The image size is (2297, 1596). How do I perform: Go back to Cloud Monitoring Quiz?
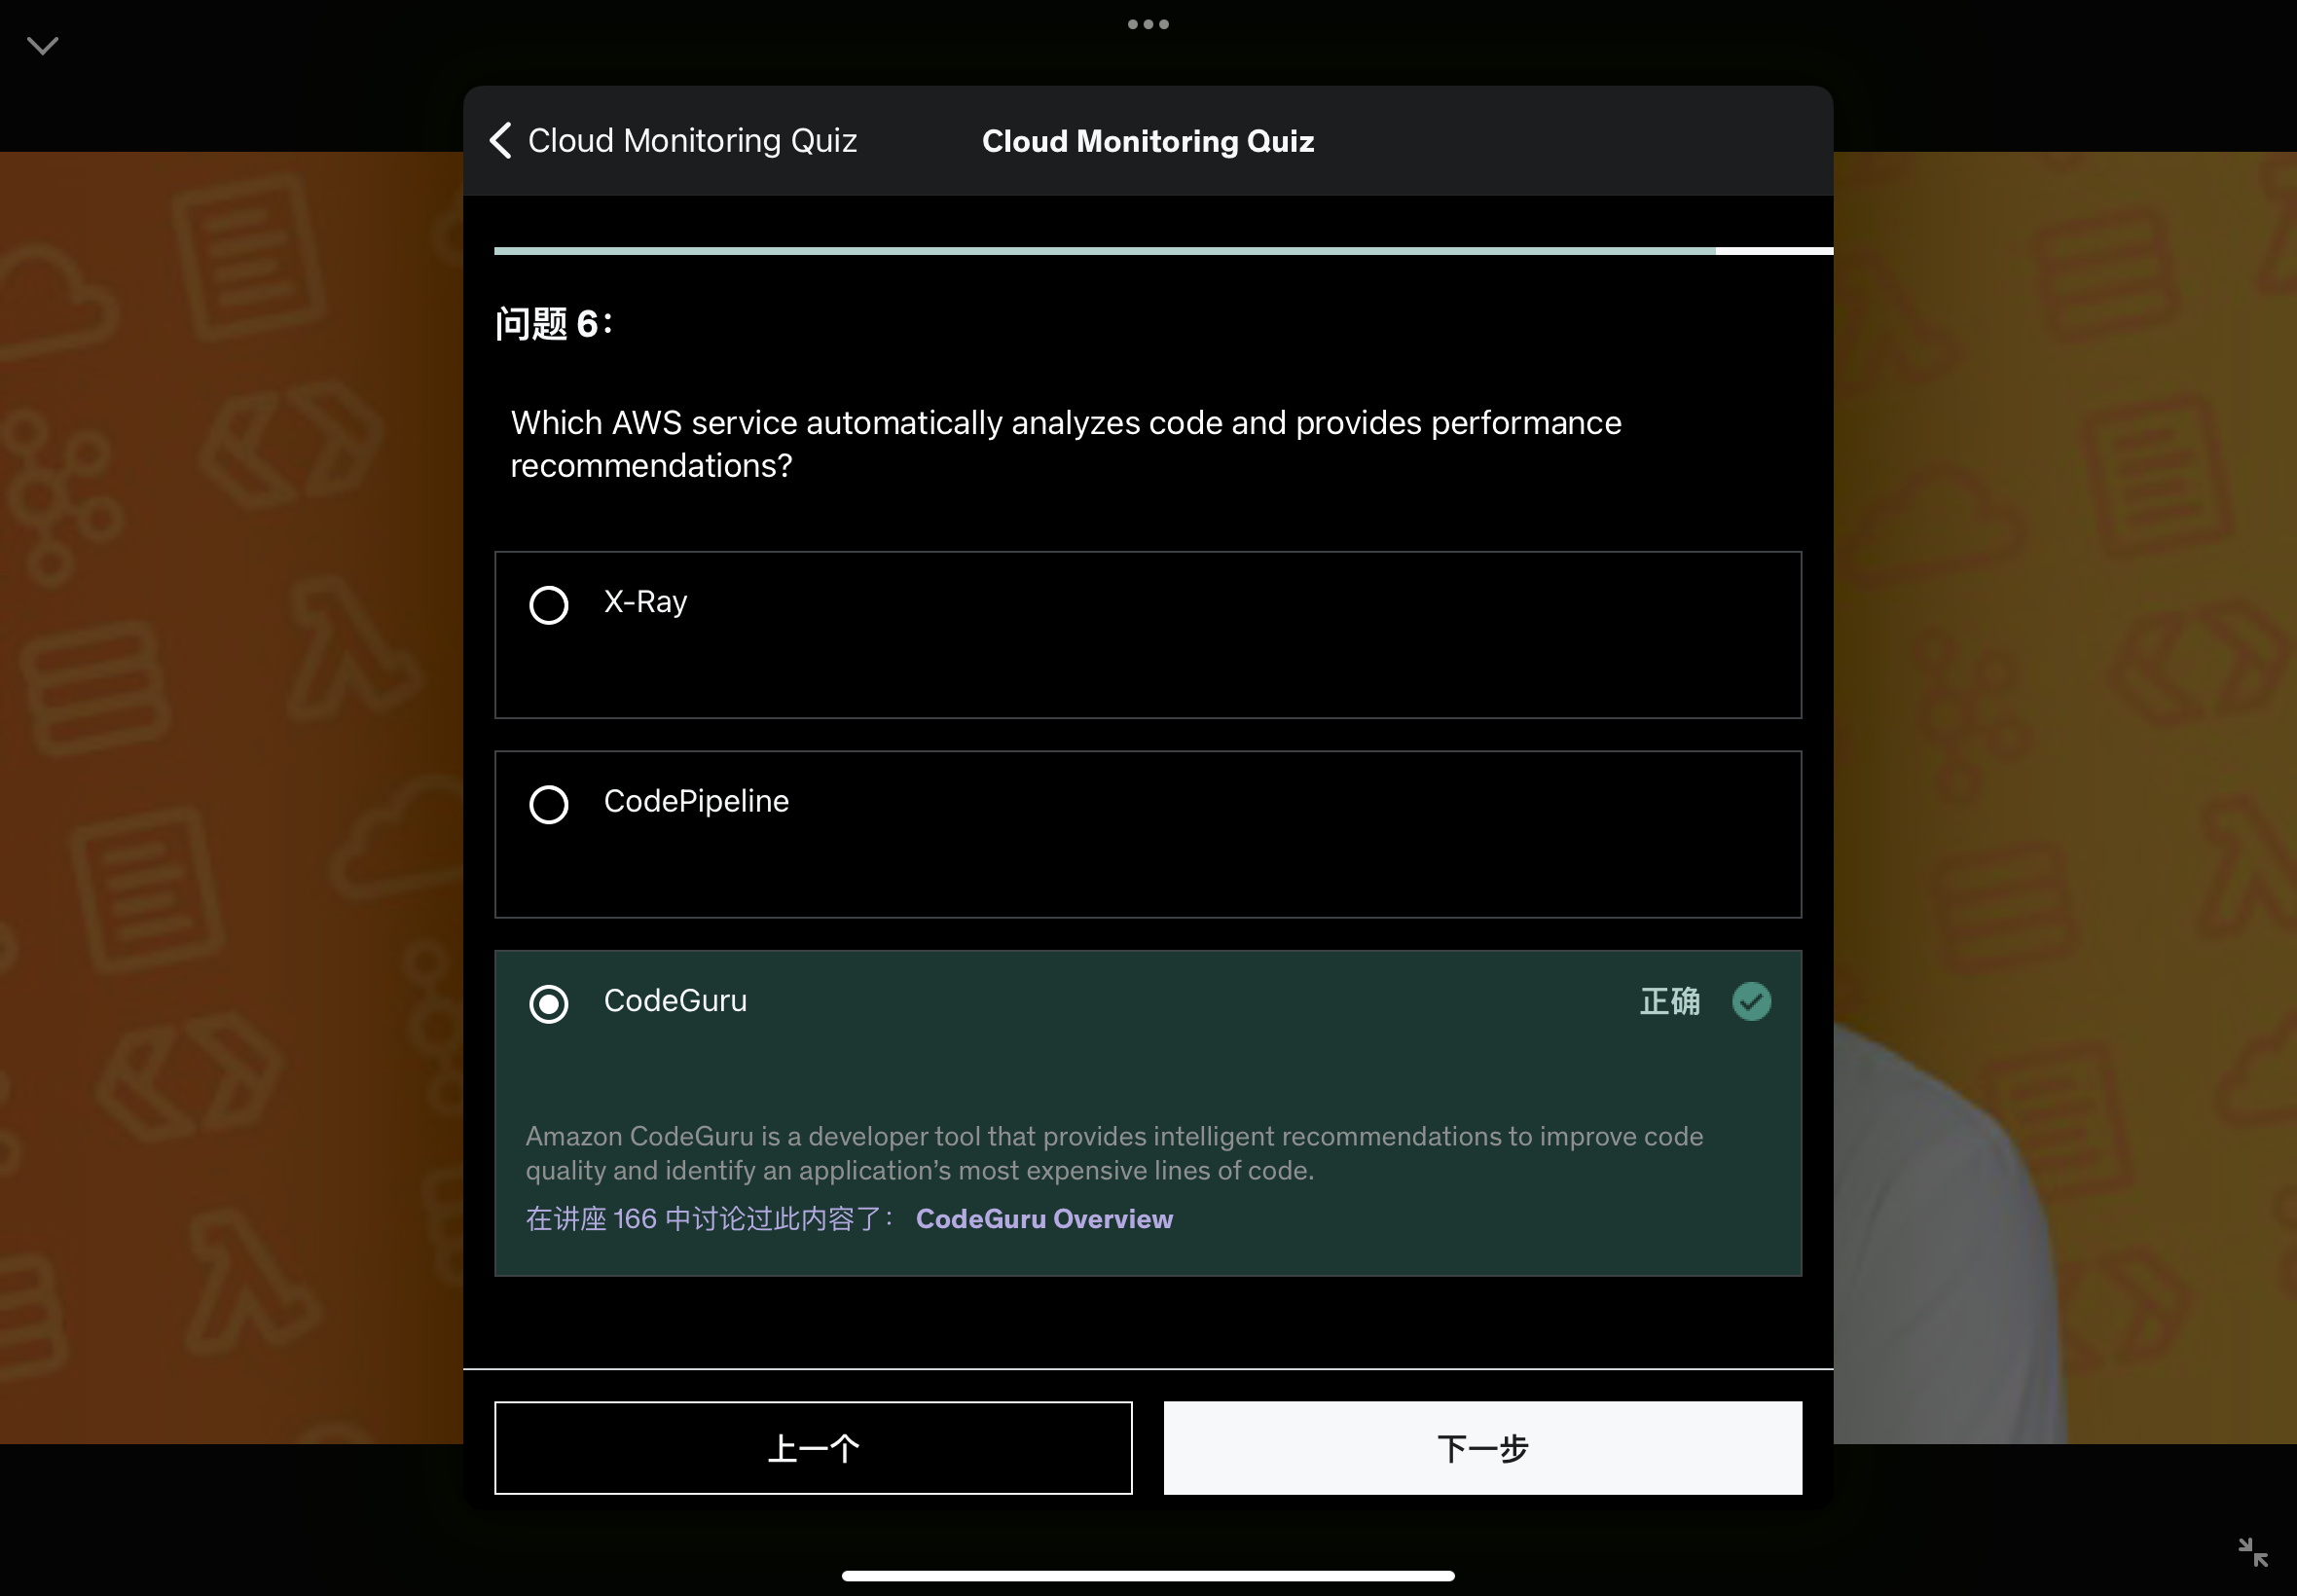(692, 141)
